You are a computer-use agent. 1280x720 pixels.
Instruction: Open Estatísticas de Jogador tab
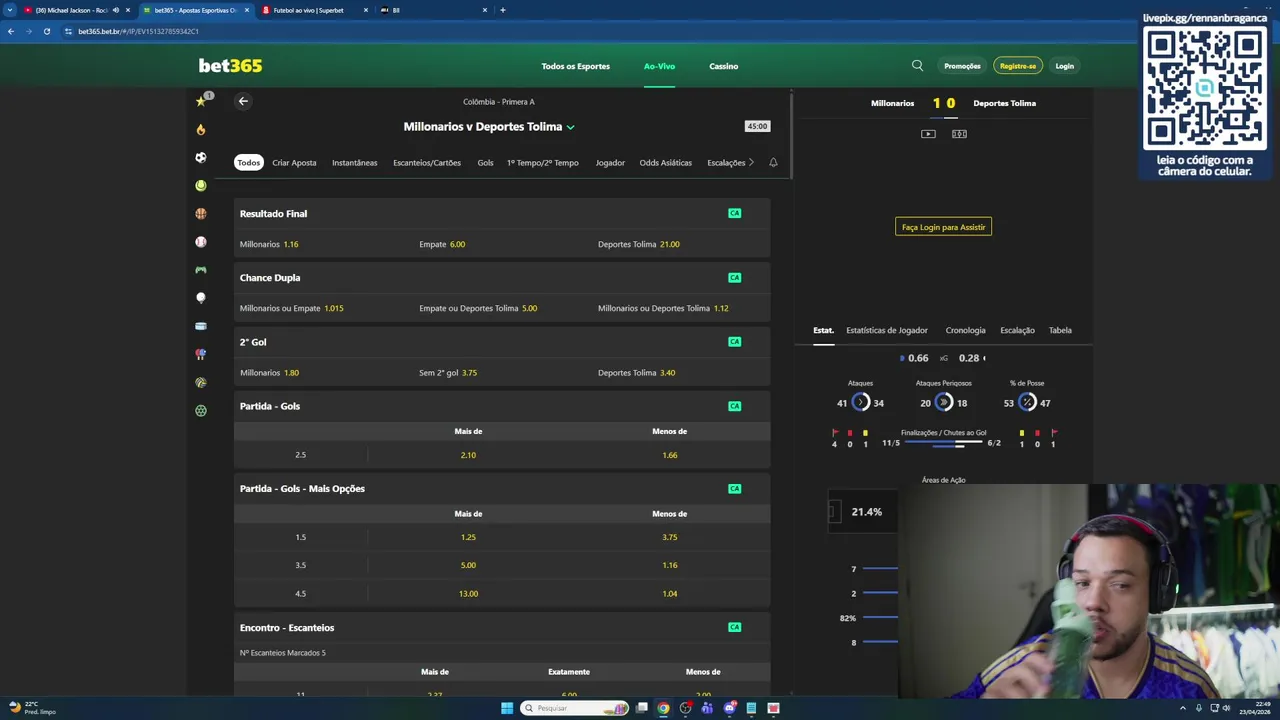[887, 330]
